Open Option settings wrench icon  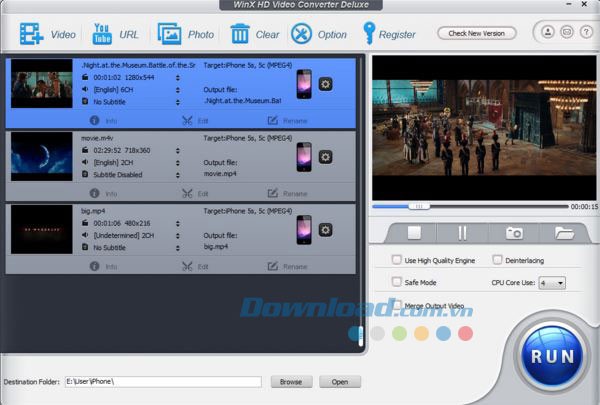pyautogui.click(x=301, y=34)
